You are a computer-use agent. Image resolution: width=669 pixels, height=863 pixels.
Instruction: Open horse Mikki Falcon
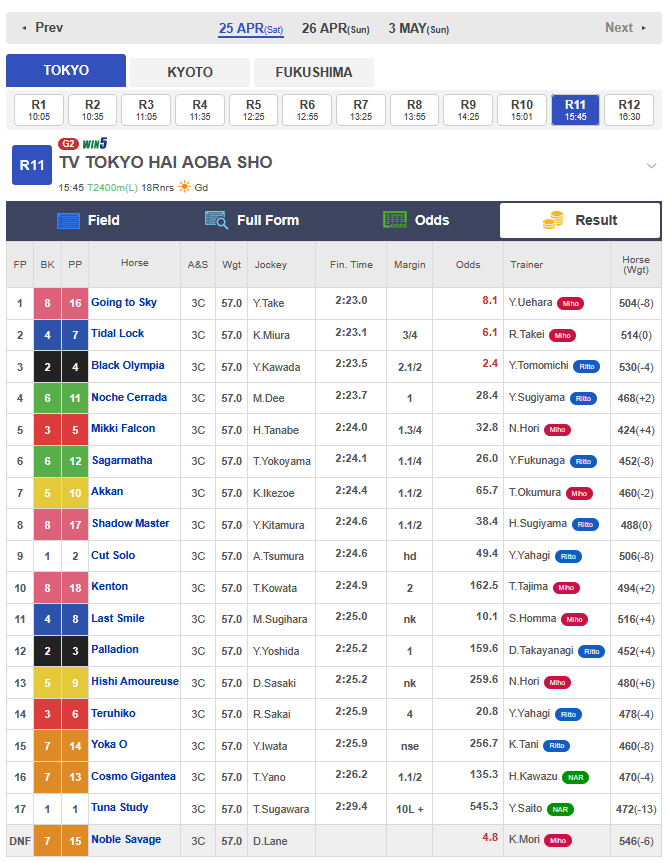tap(123, 428)
